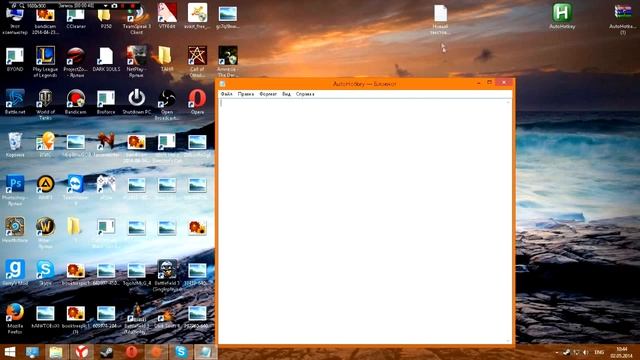Maximize the AutoHotkey Notepad window
The height and width of the screenshot is (360, 640).
(x=489, y=83)
